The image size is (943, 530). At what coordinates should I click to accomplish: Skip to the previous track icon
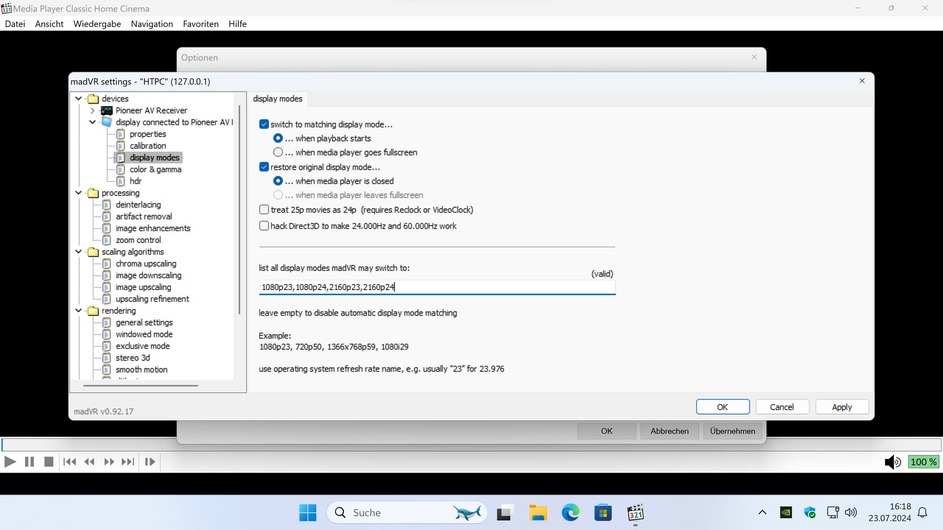[69, 462]
